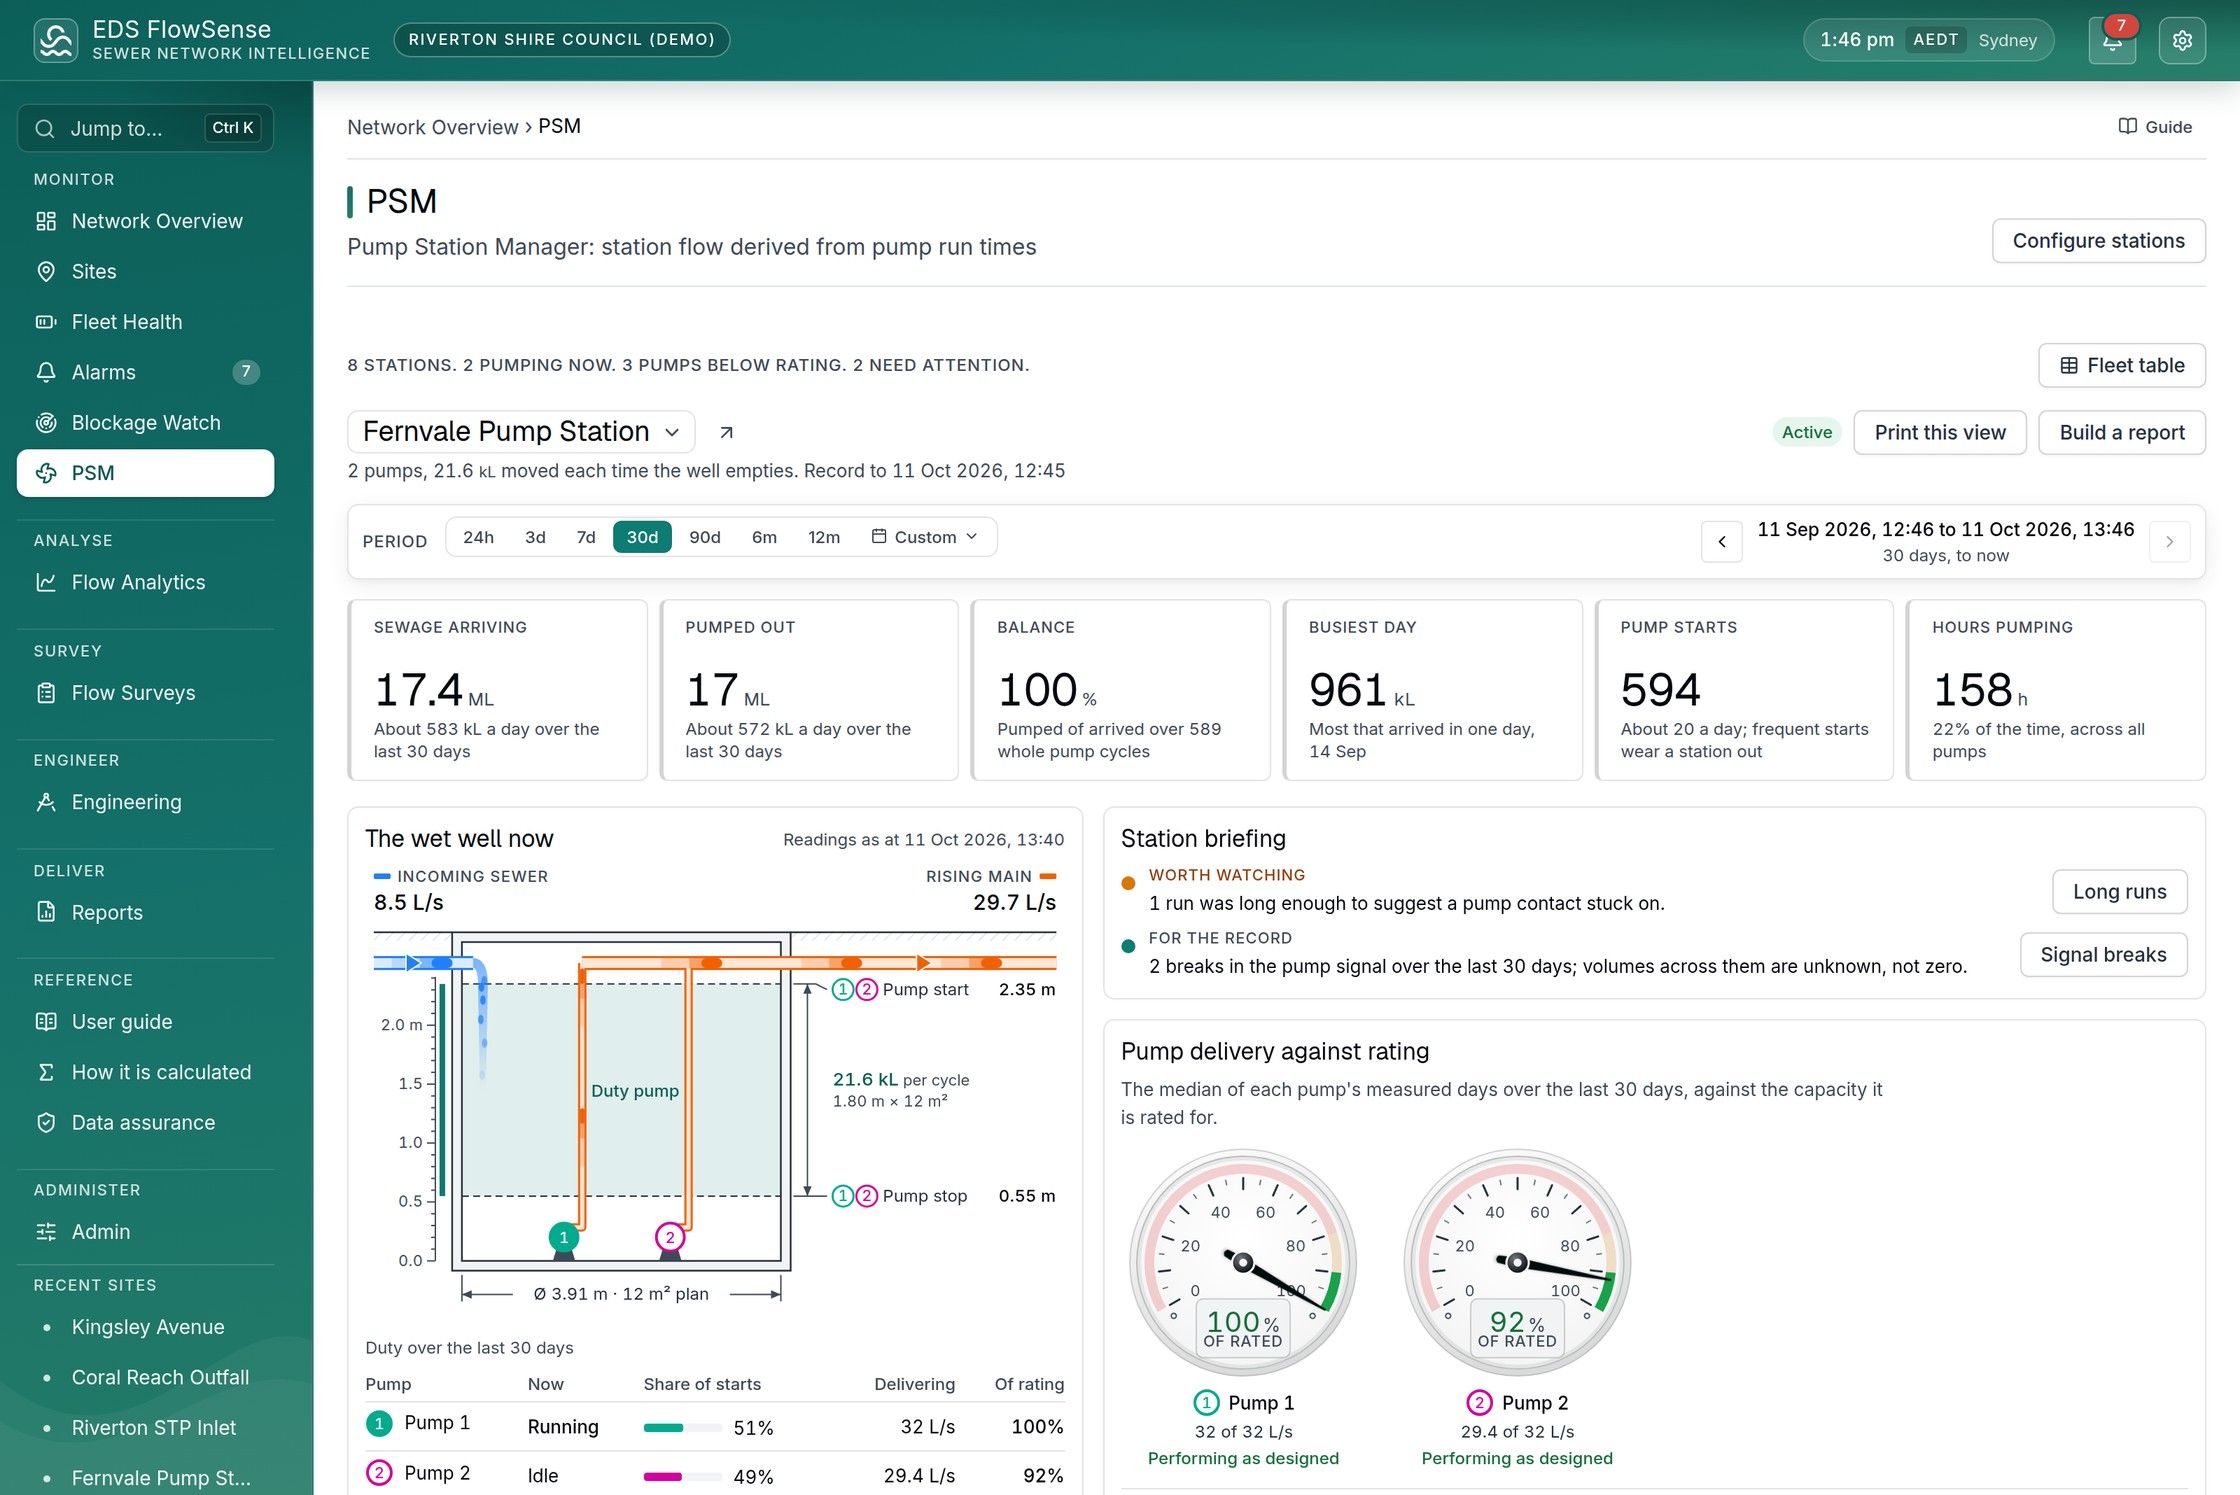Click the EDS FlowSense logo icon
The image size is (2240, 1495).
point(55,41)
